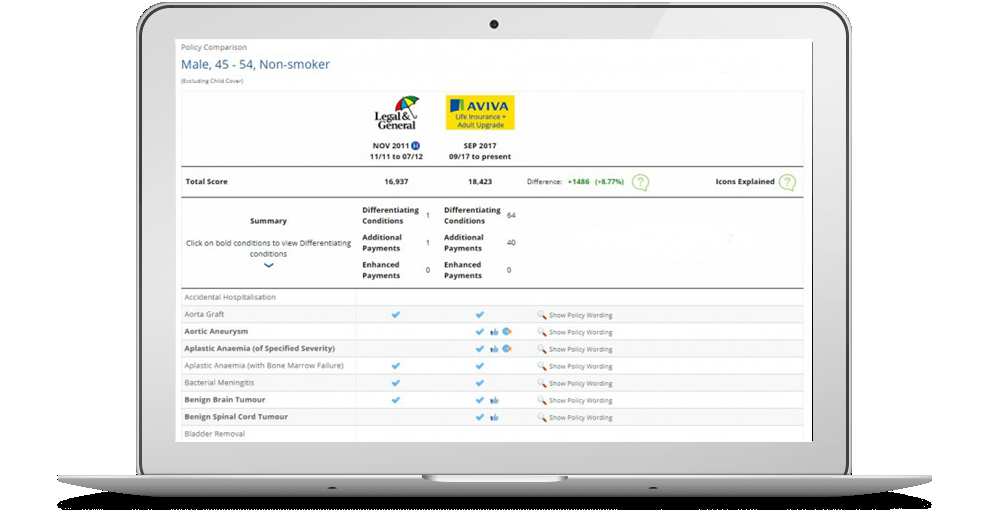Screen dimensions: 988x523
Task: Click pie chart icon in Aortic Aneurysm row
Action: tap(507, 331)
